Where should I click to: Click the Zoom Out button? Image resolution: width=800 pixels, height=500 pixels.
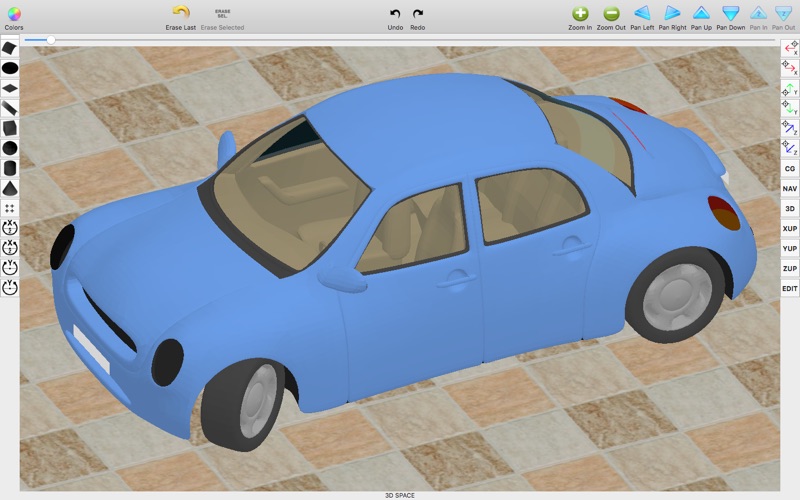coord(611,14)
